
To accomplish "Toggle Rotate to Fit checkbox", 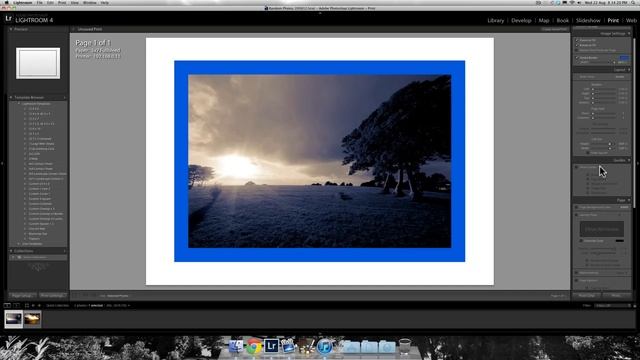I will pyautogui.click(x=577, y=45).
